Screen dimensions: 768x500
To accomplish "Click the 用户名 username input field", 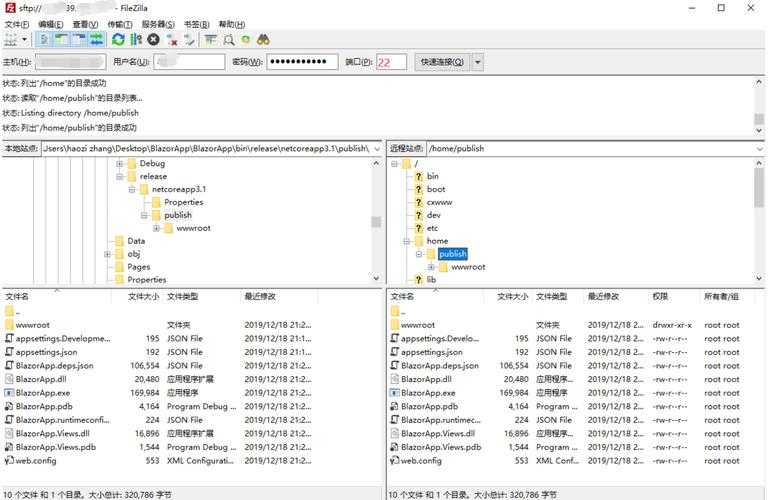I will point(189,62).
